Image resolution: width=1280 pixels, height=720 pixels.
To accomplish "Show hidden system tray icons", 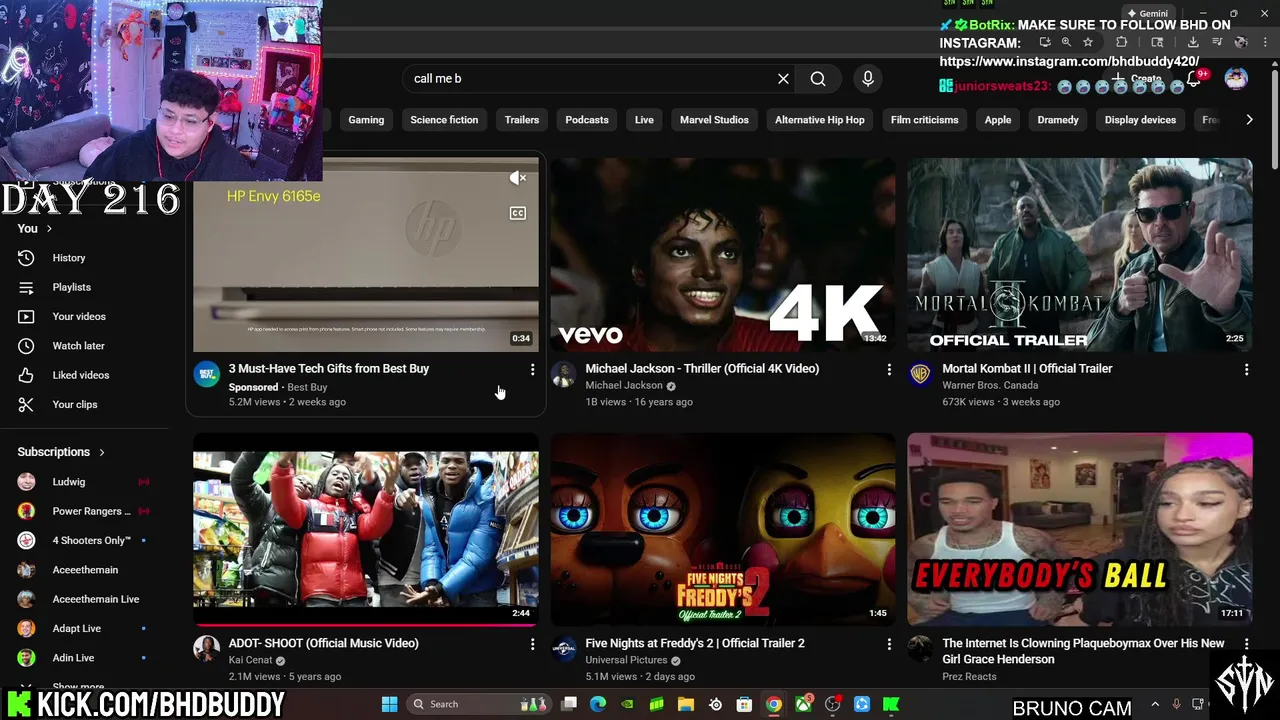I will (1155, 704).
